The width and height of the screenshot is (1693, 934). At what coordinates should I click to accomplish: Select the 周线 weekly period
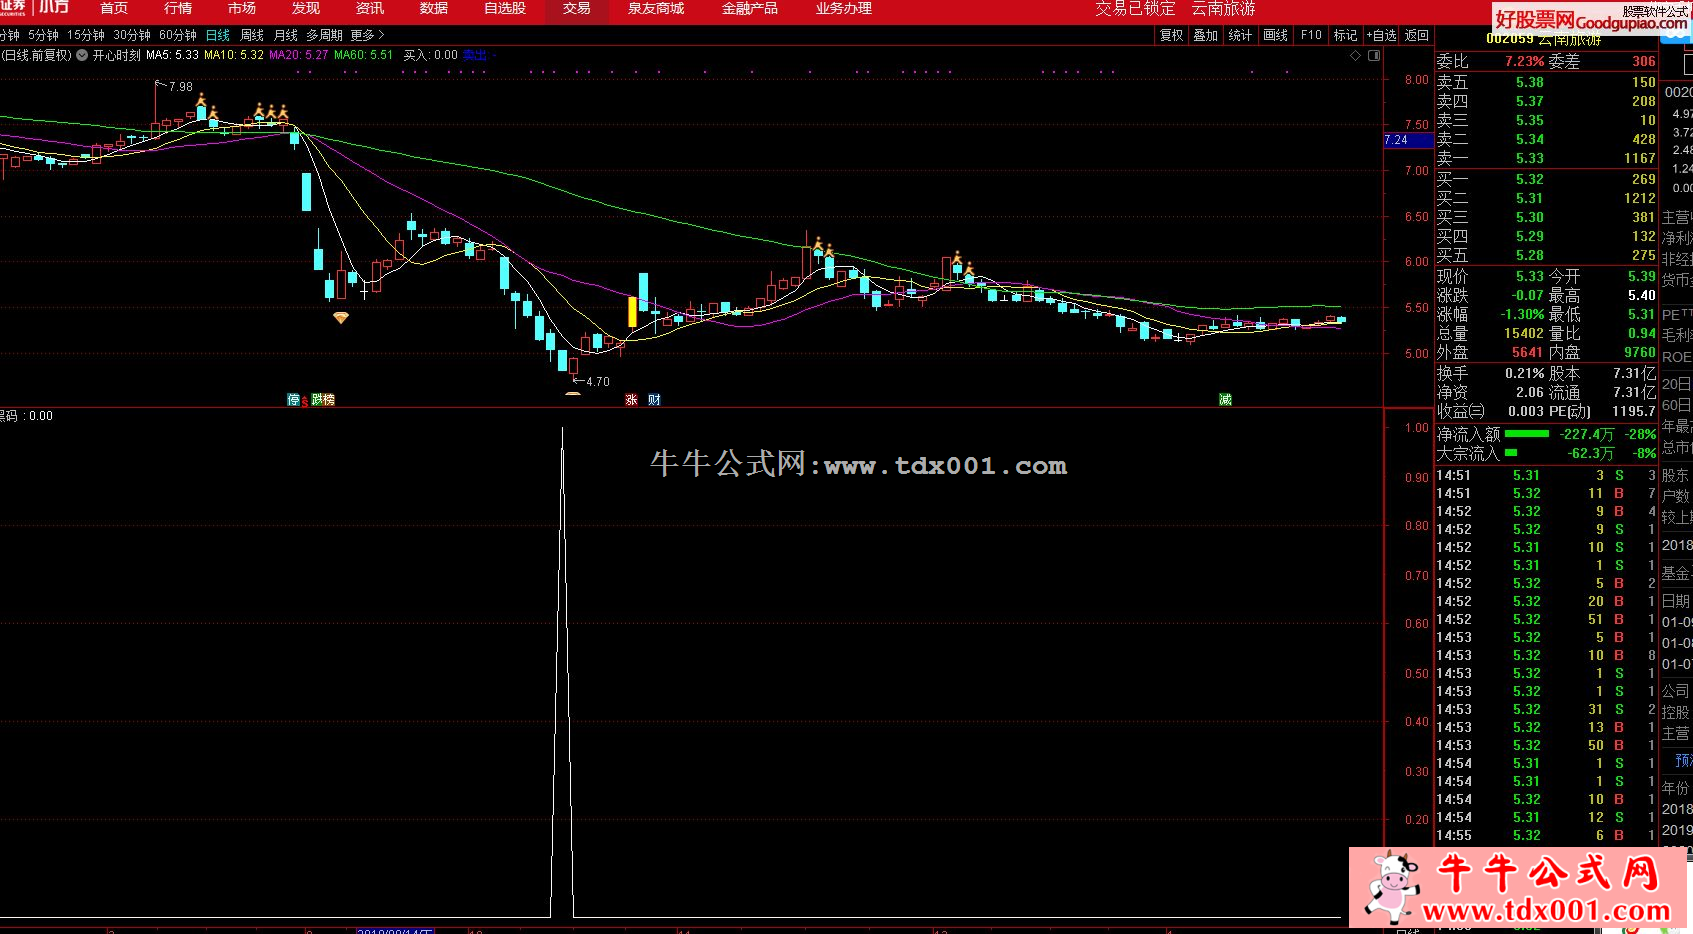point(252,35)
